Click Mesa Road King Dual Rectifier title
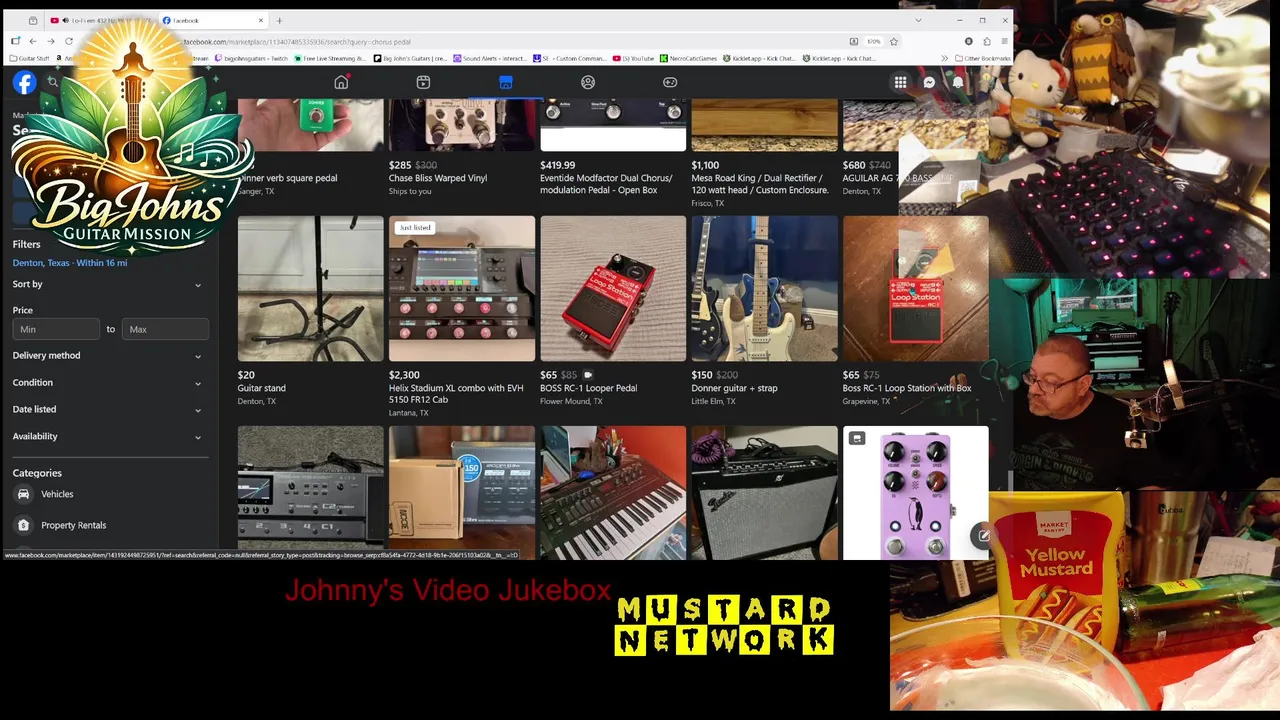Screen dimensions: 1280x720 tap(760, 184)
